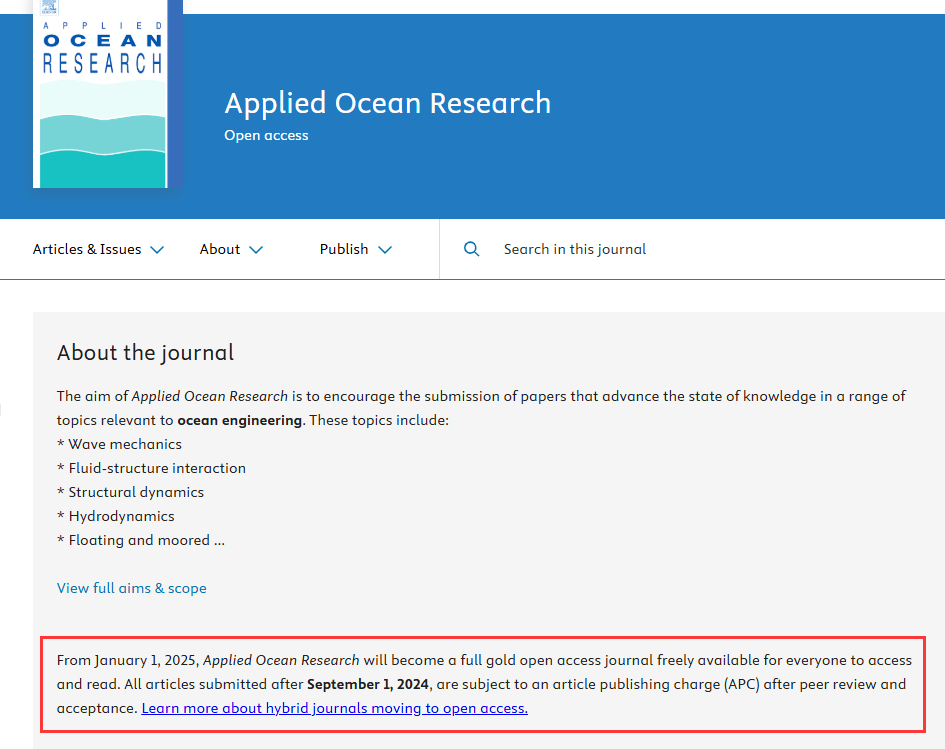
Task: Click the '* Floating and moored ...' line
Action: point(140,541)
